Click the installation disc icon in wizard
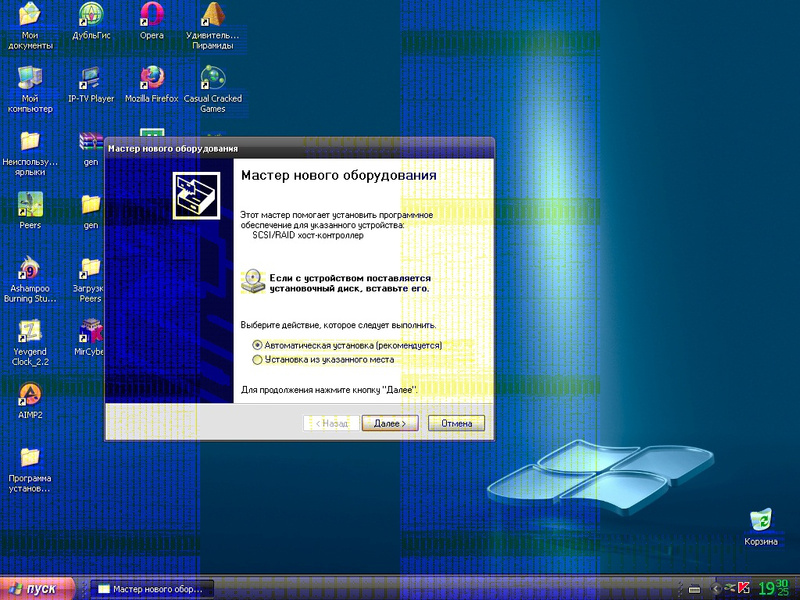Screen dimensions: 800x600 (x=253, y=281)
